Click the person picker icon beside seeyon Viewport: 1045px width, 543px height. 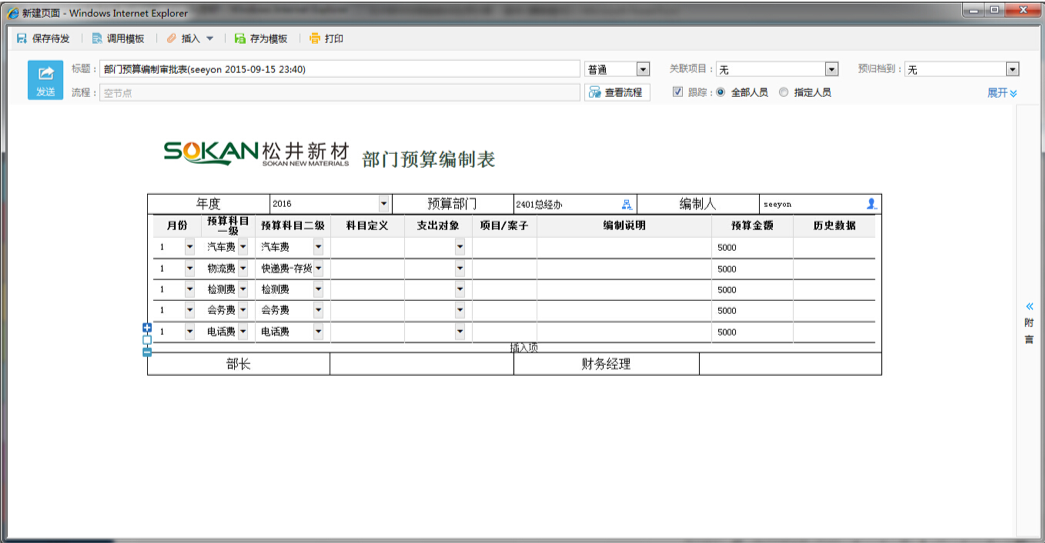871,204
